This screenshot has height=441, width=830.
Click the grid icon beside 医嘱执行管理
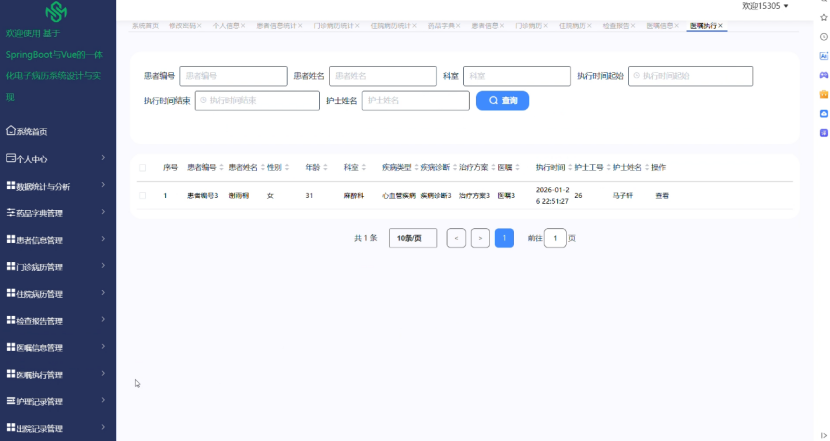[11, 374]
